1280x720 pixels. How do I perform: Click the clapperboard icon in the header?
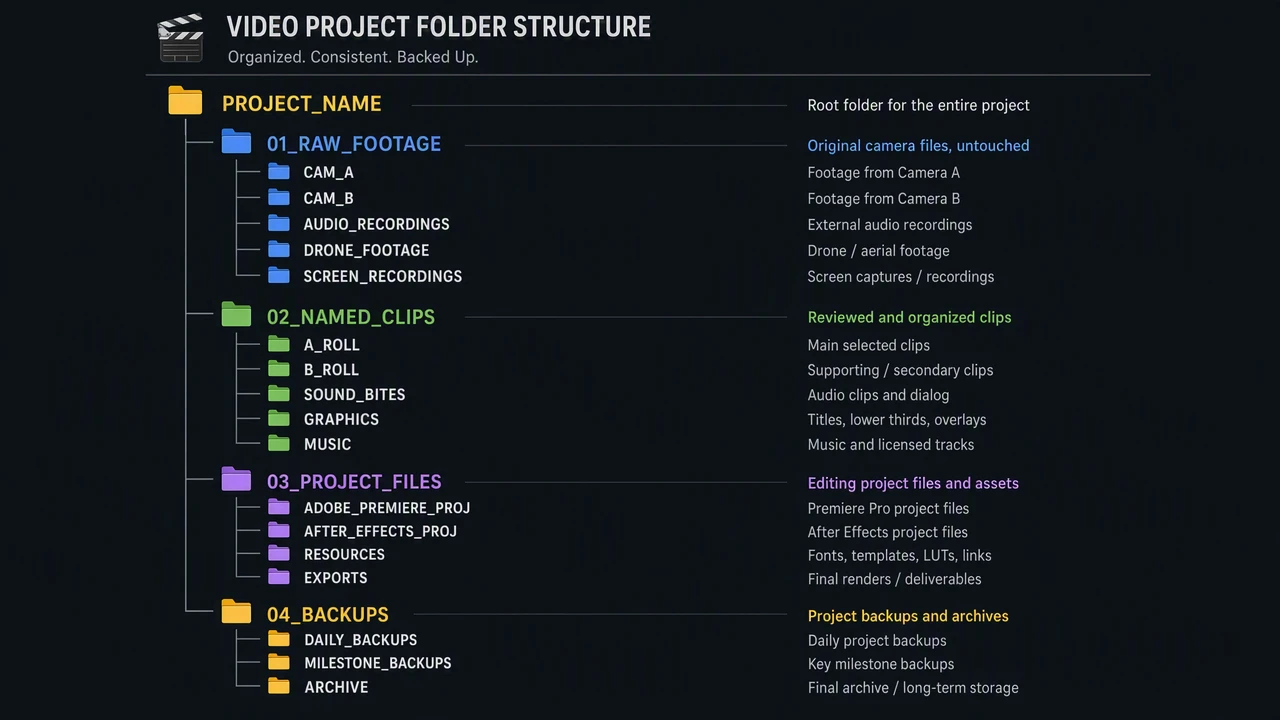(181, 38)
